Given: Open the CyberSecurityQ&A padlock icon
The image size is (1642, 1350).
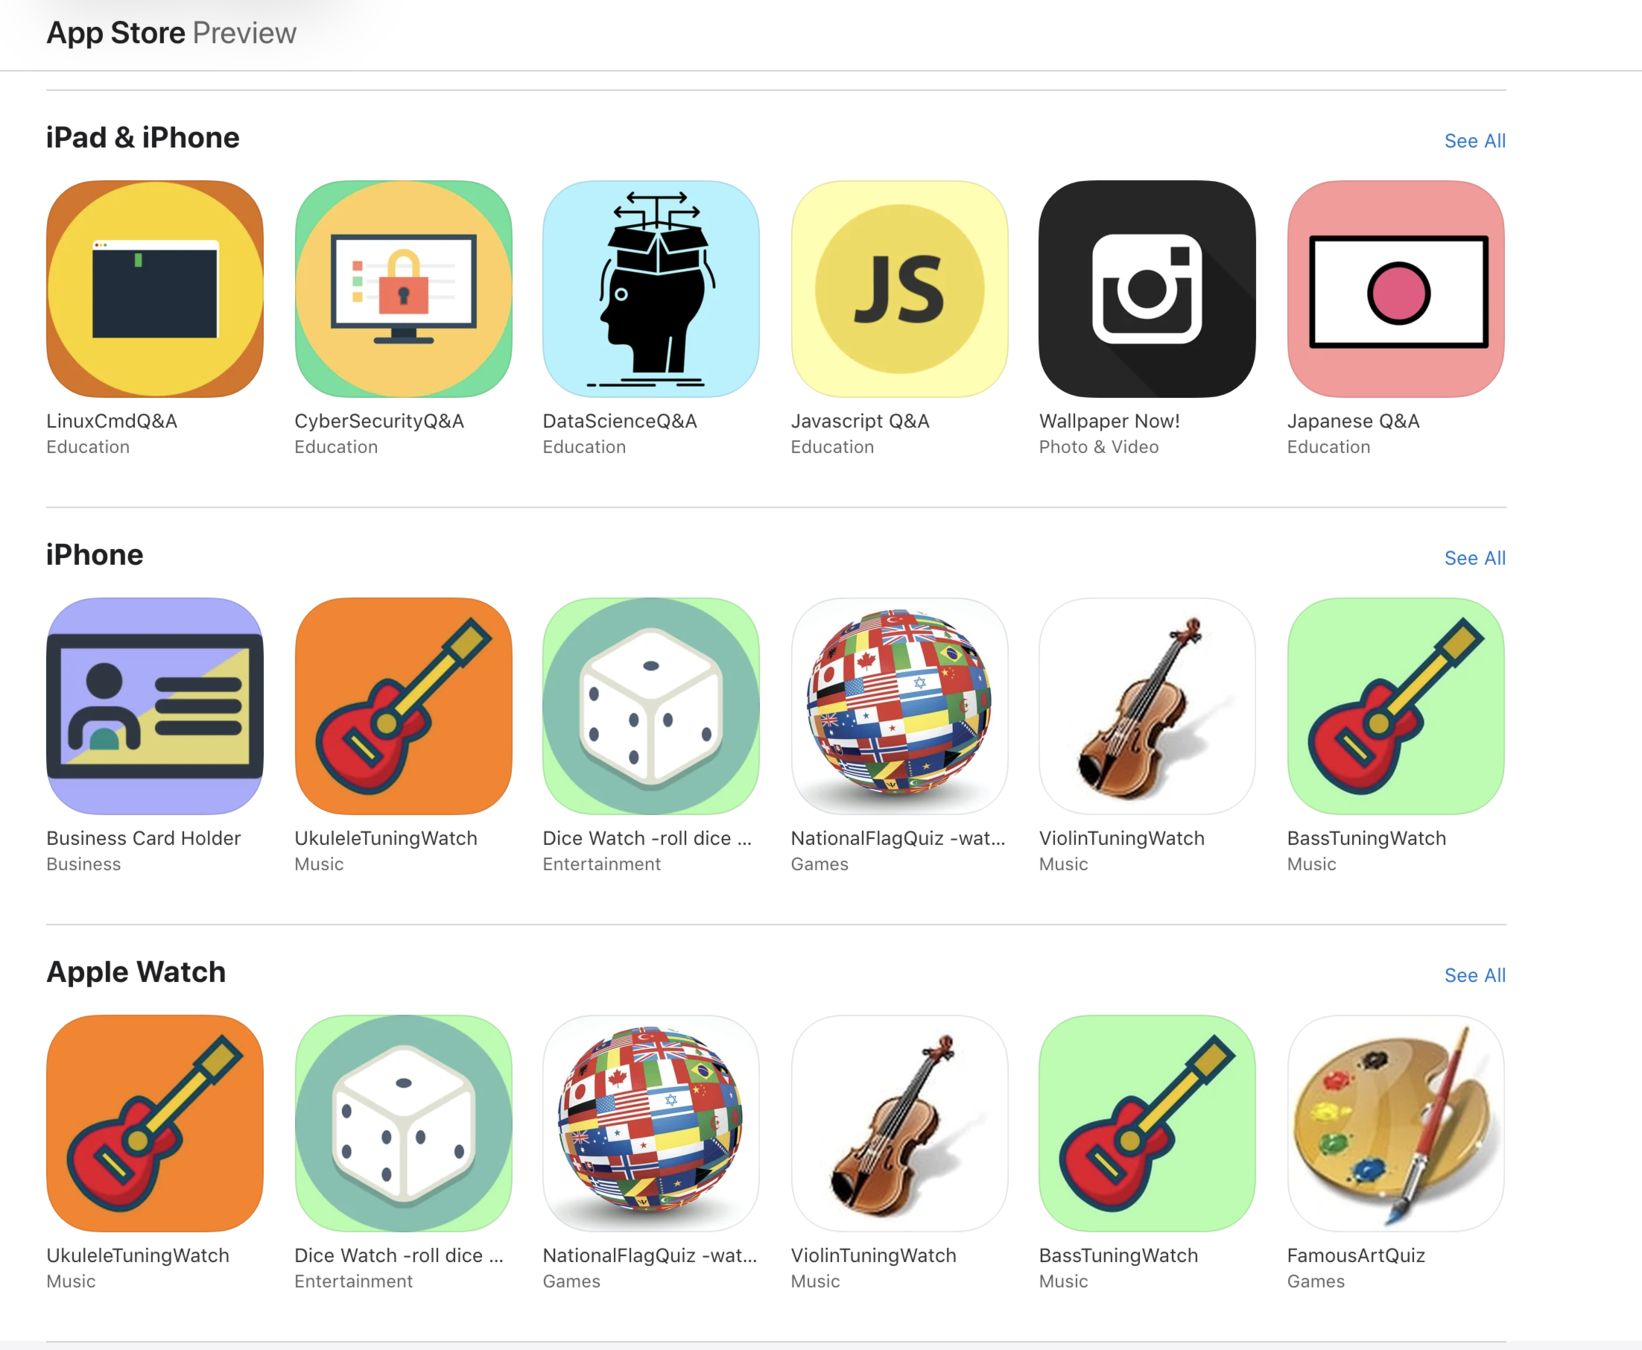Looking at the screenshot, I should pos(403,289).
